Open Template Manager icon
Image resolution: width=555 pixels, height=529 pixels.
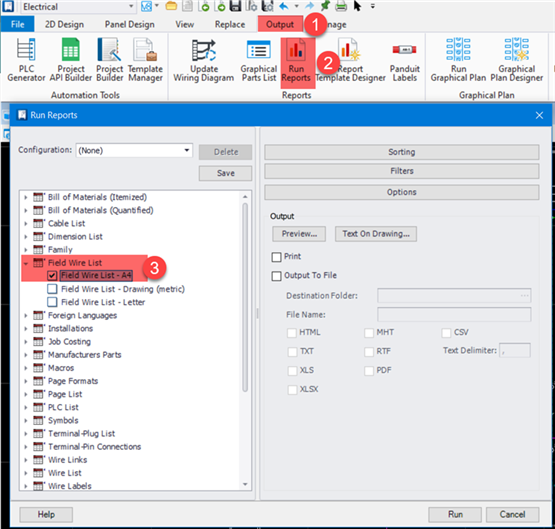[145, 60]
